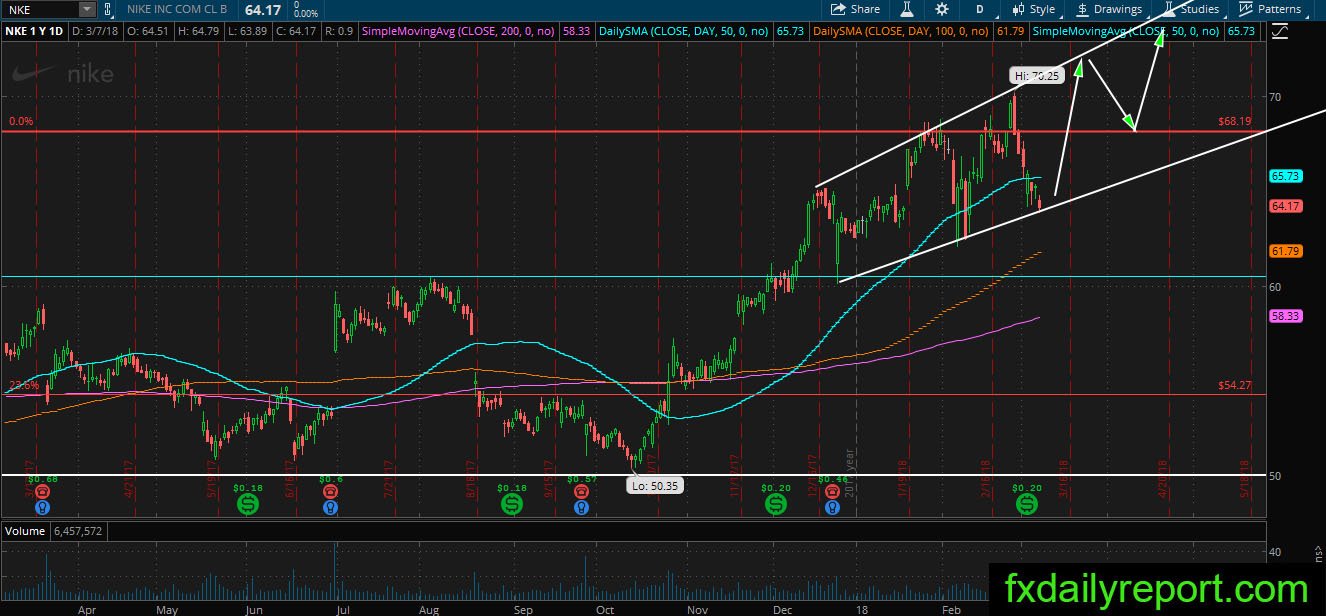1326x616 pixels.
Task: Click the last price 64.17 in top bar
Action: click(x=263, y=9)
